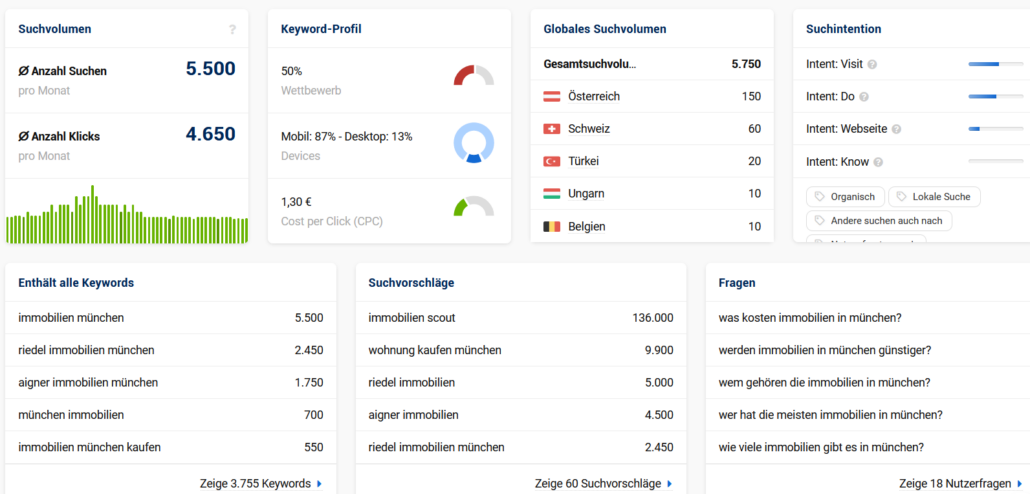Screen dimensions: 1030x494
Task: Click the Intent: Know info icon
Action: [878, 162]
